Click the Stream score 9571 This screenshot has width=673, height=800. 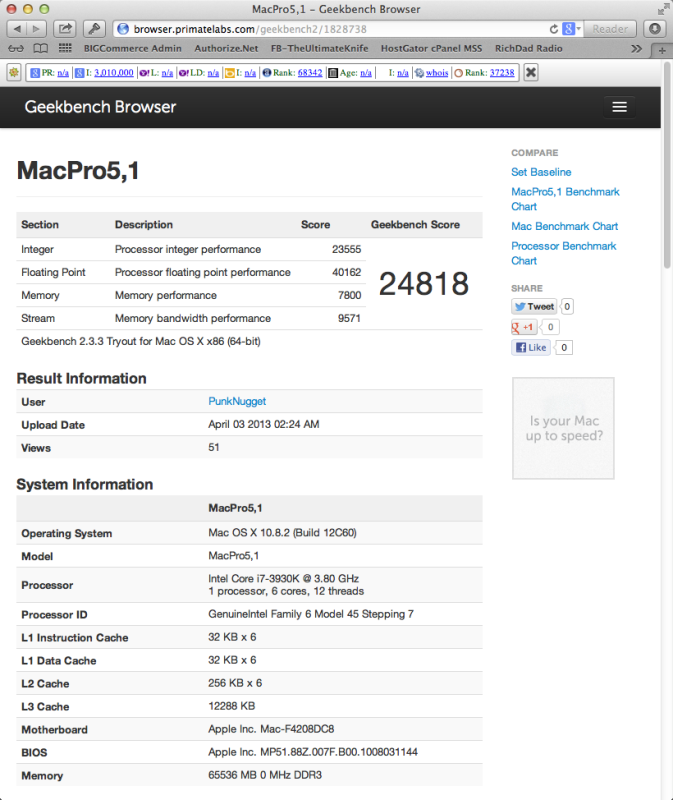[350, 318]
